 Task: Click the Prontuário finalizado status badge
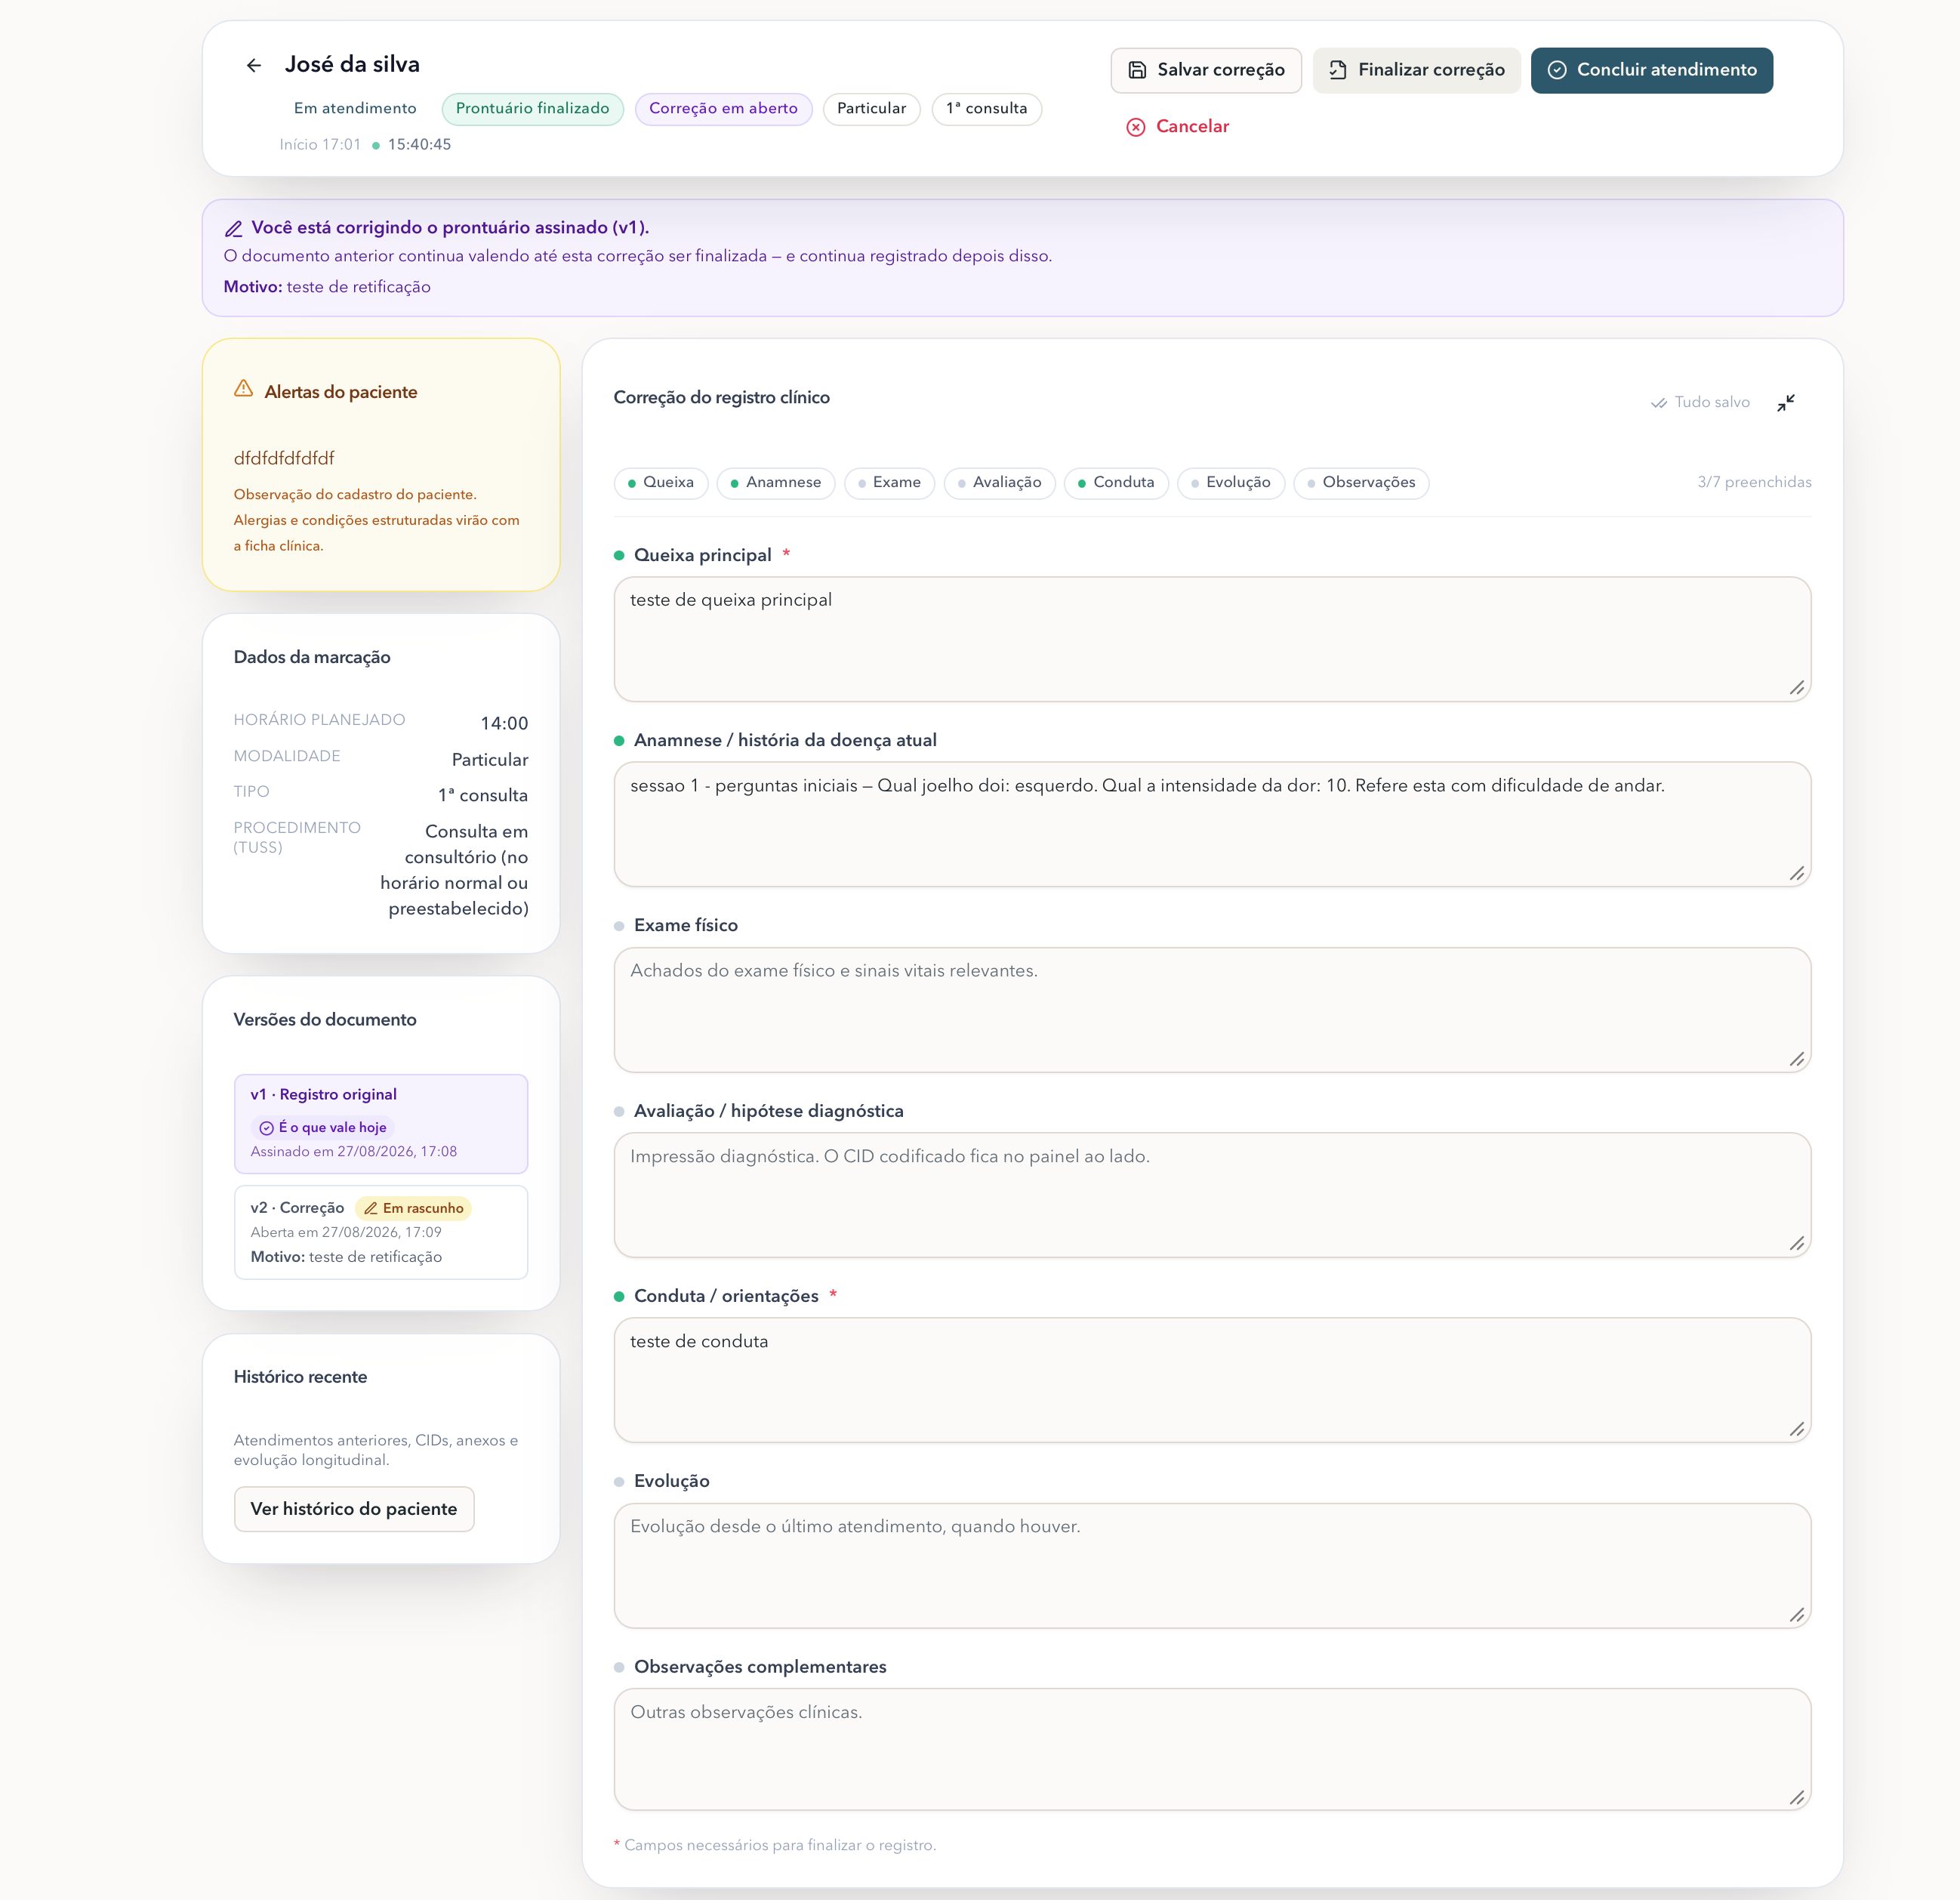coord(533,109)
